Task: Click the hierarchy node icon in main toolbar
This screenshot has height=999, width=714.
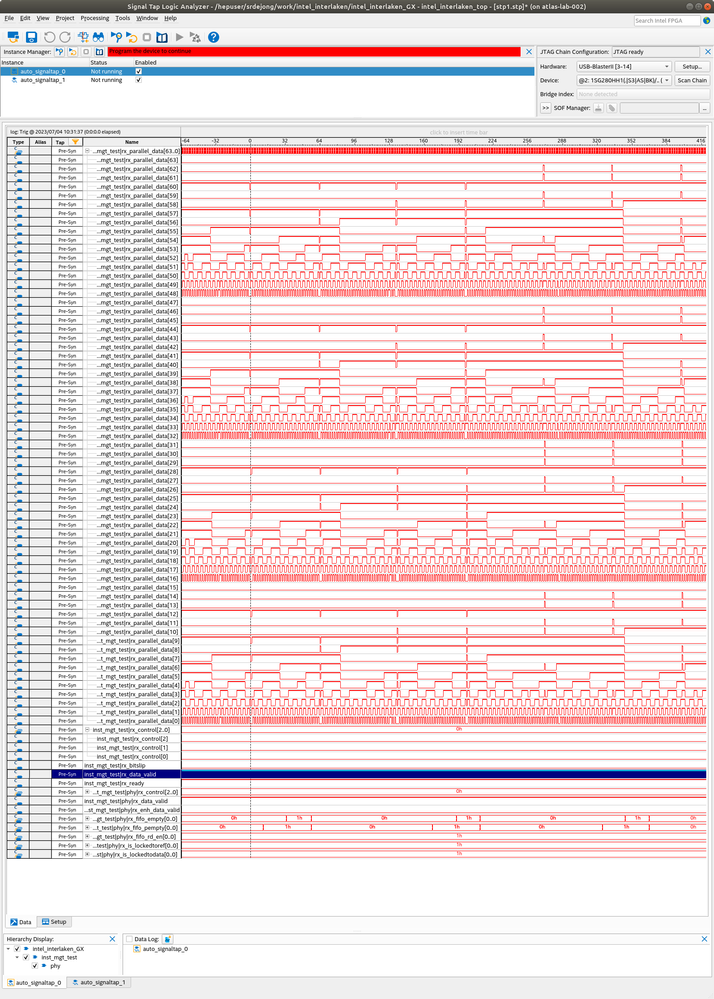Action: [x=83, y=37]
